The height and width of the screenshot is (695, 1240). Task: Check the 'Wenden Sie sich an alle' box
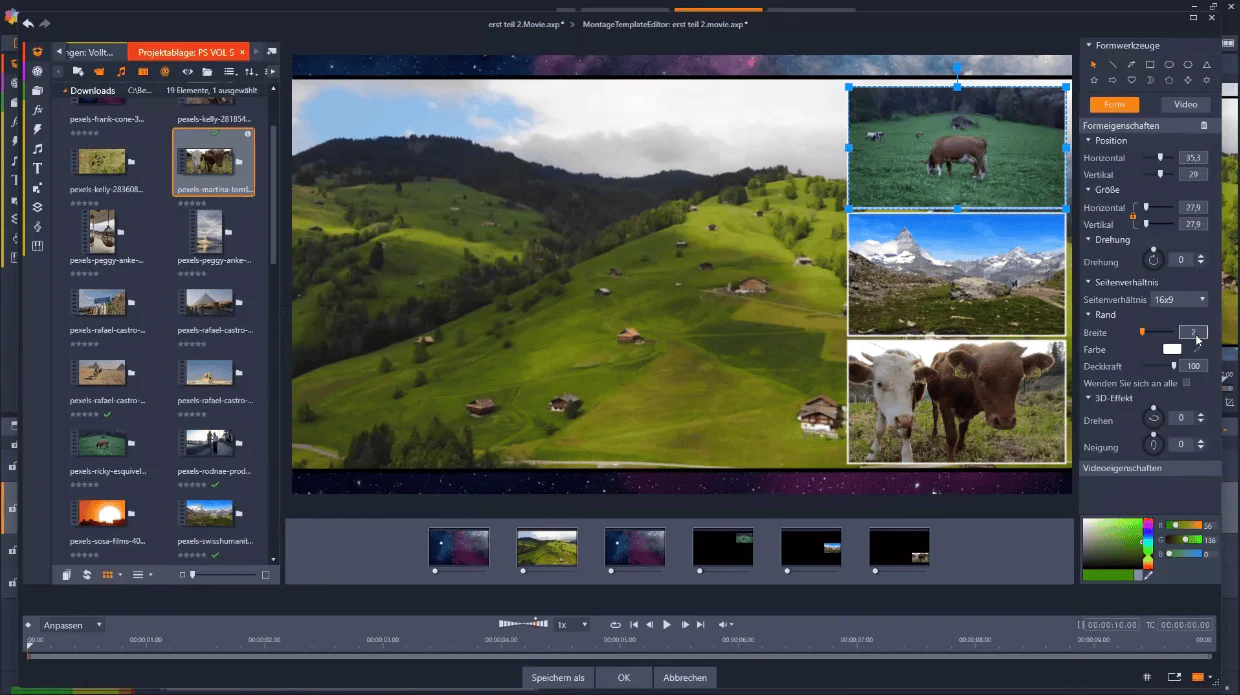click(x=1187, y=383)
